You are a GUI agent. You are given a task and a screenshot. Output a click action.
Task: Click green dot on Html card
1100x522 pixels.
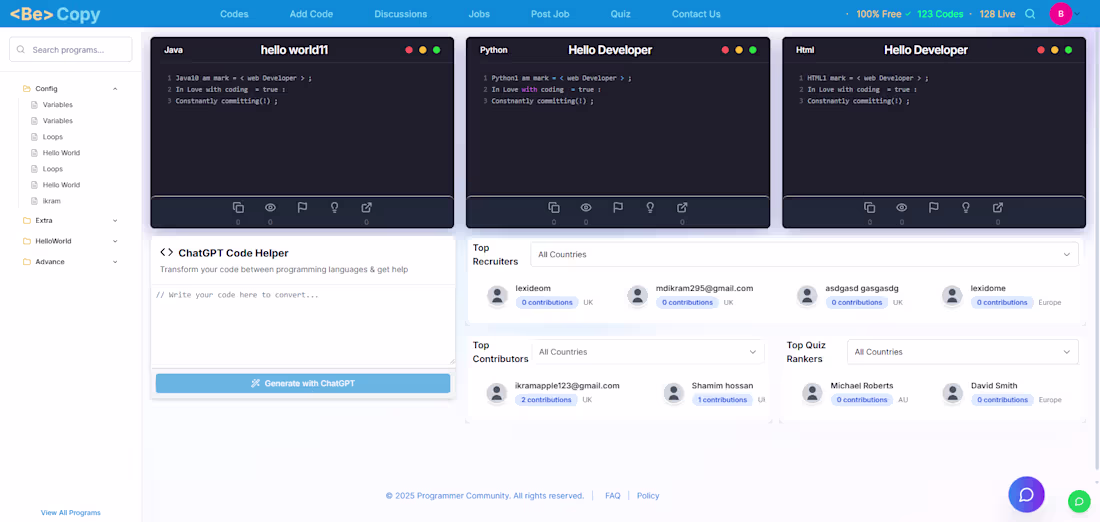[x=1068, y=50]
